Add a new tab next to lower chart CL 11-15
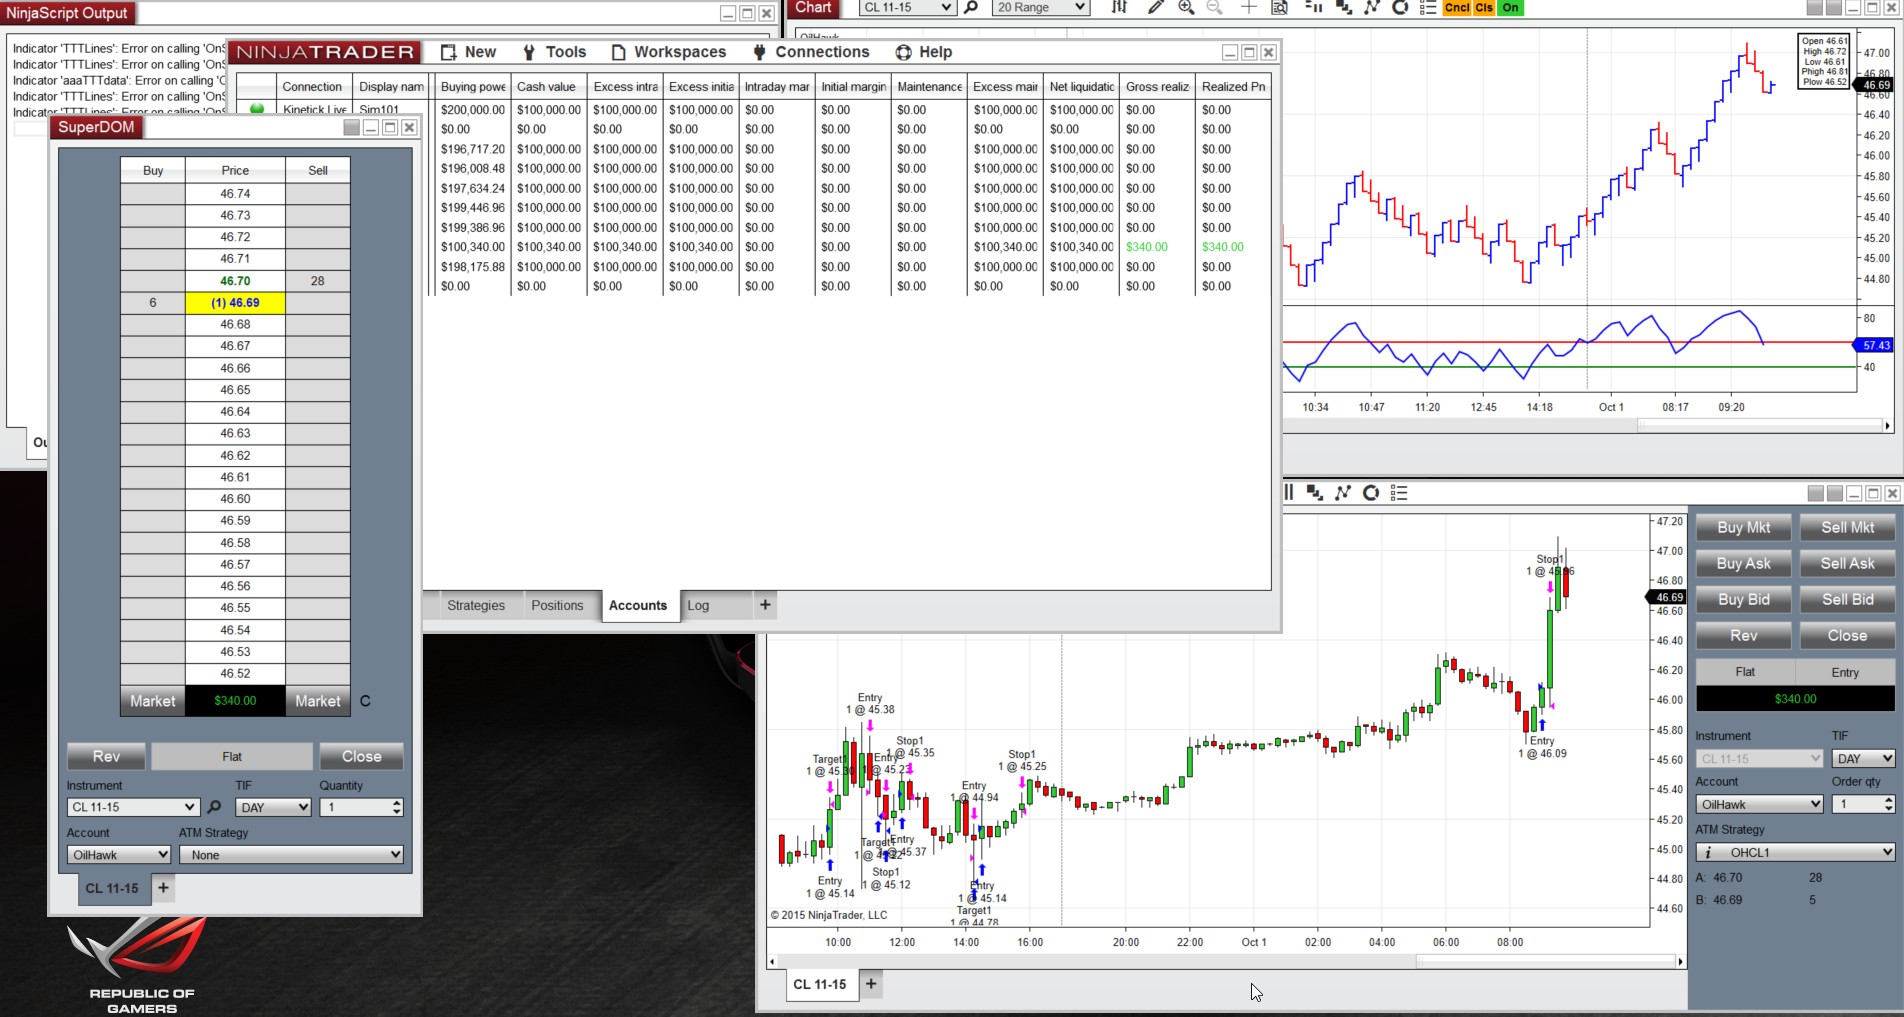The height and width of the screenshot is (1017, 1904). (871, 984)
